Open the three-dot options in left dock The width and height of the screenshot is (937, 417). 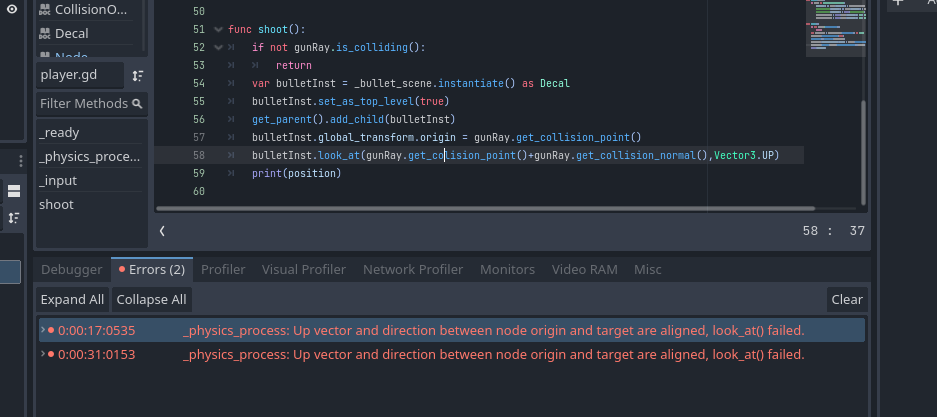point(21,161)
